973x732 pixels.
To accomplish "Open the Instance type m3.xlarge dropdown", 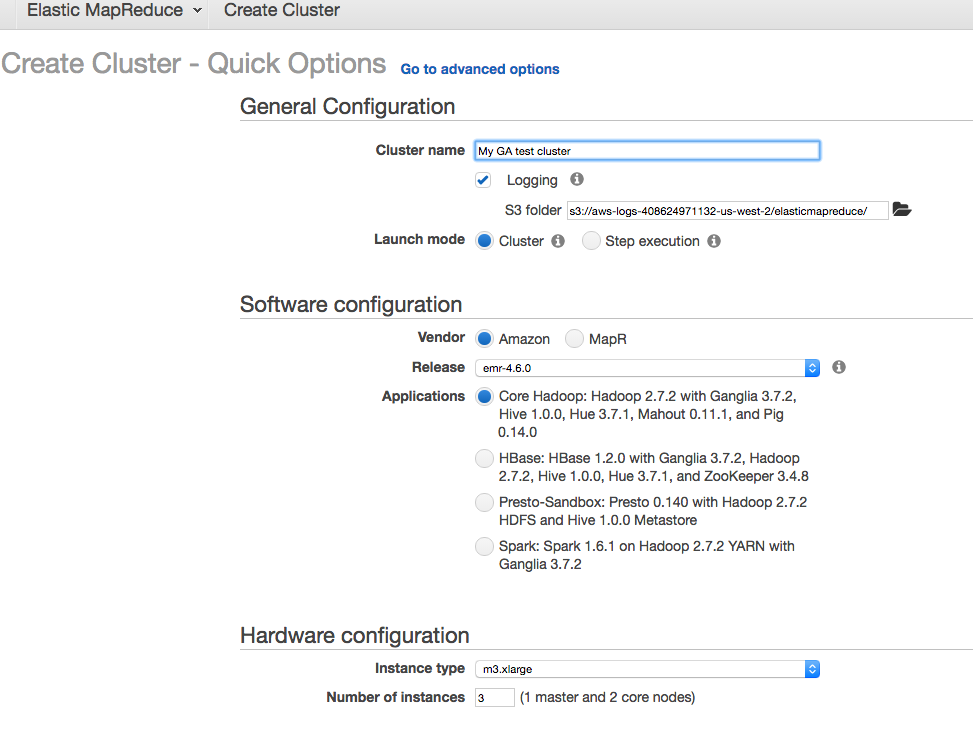I will pos(647,669).
